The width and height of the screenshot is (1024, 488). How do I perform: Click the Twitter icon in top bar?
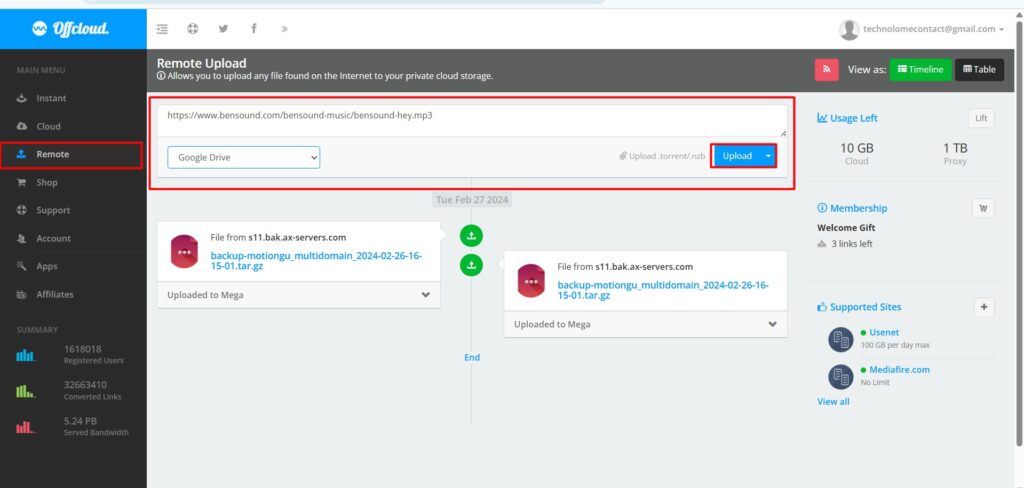[x=223, y=29]
